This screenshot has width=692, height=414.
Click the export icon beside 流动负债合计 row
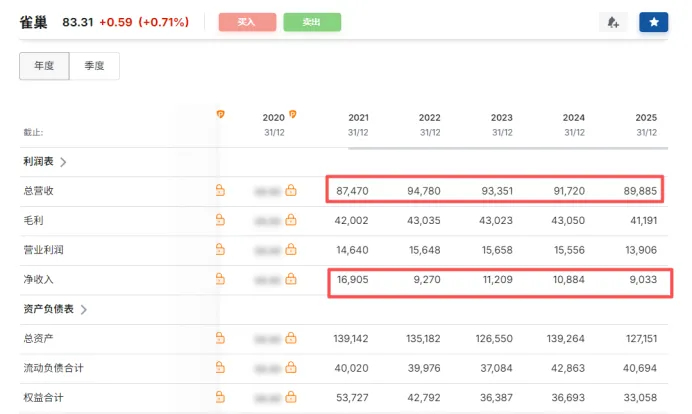[x=220, y=369]
